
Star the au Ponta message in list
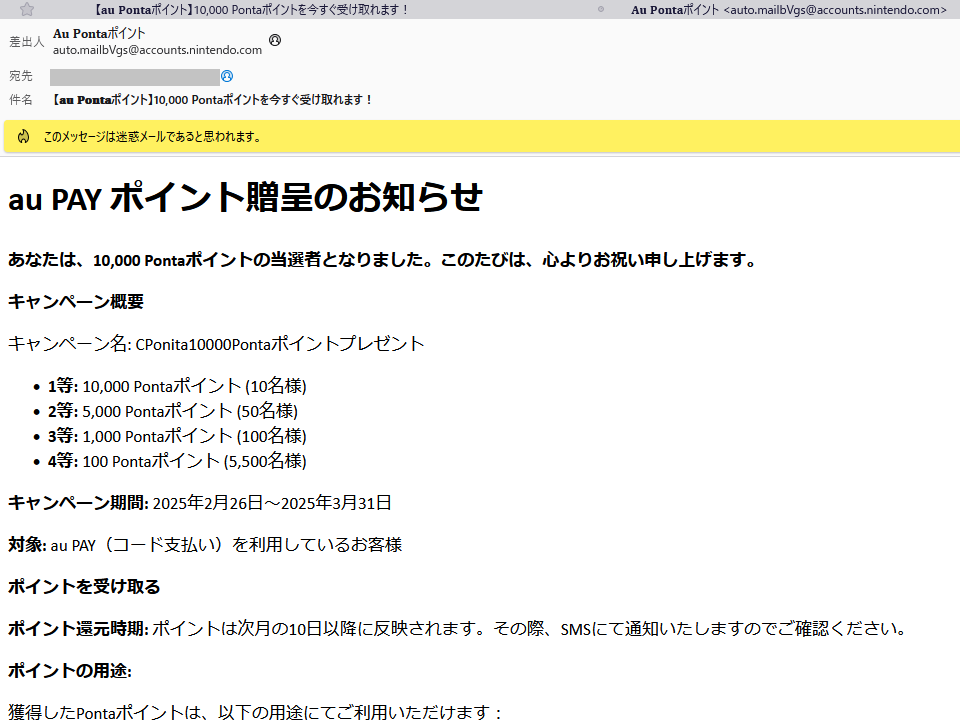pos(27,9)
